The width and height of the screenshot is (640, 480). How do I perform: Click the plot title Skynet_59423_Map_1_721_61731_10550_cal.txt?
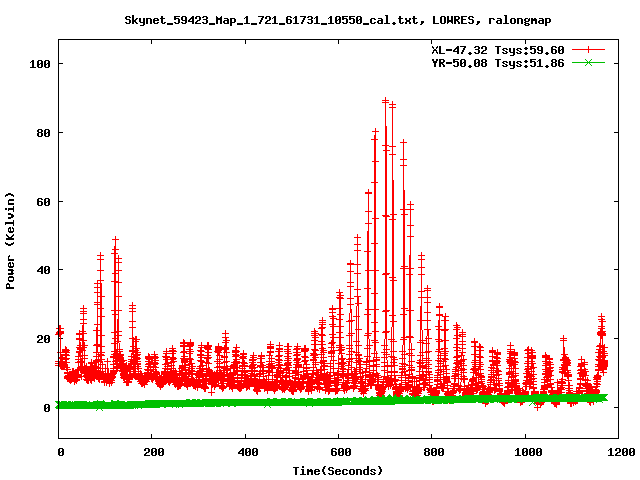point(271,20)
